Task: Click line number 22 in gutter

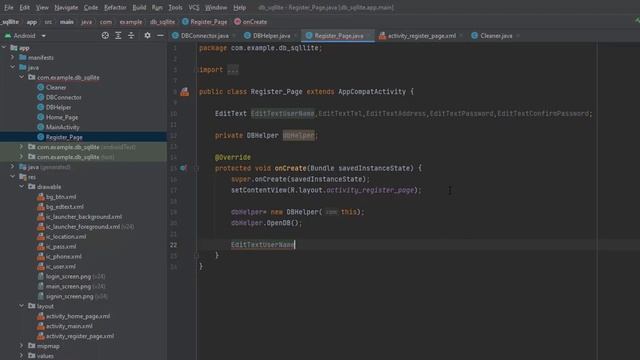Action: coord(173,244)
